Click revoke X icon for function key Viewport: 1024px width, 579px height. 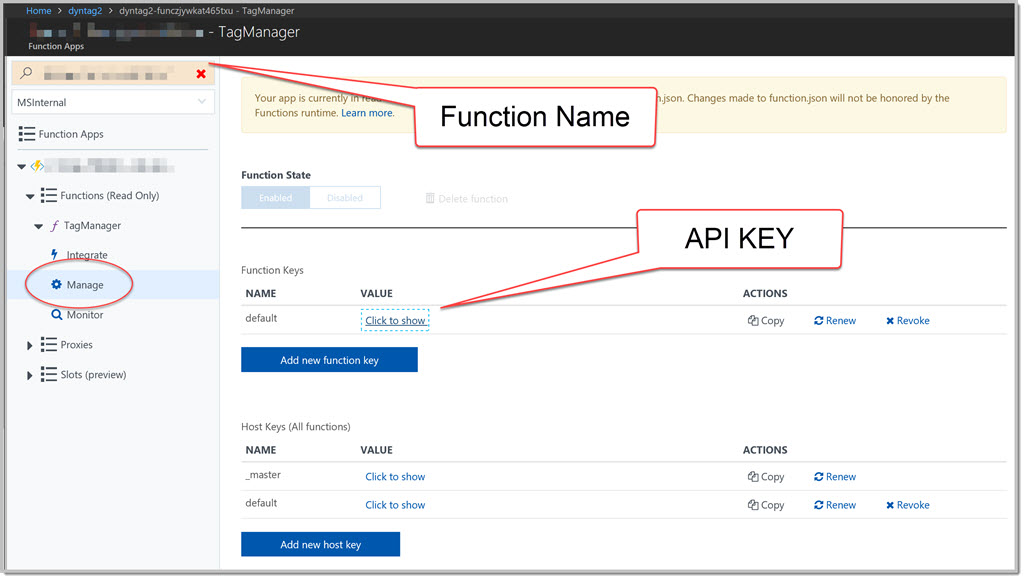(889, 321)
